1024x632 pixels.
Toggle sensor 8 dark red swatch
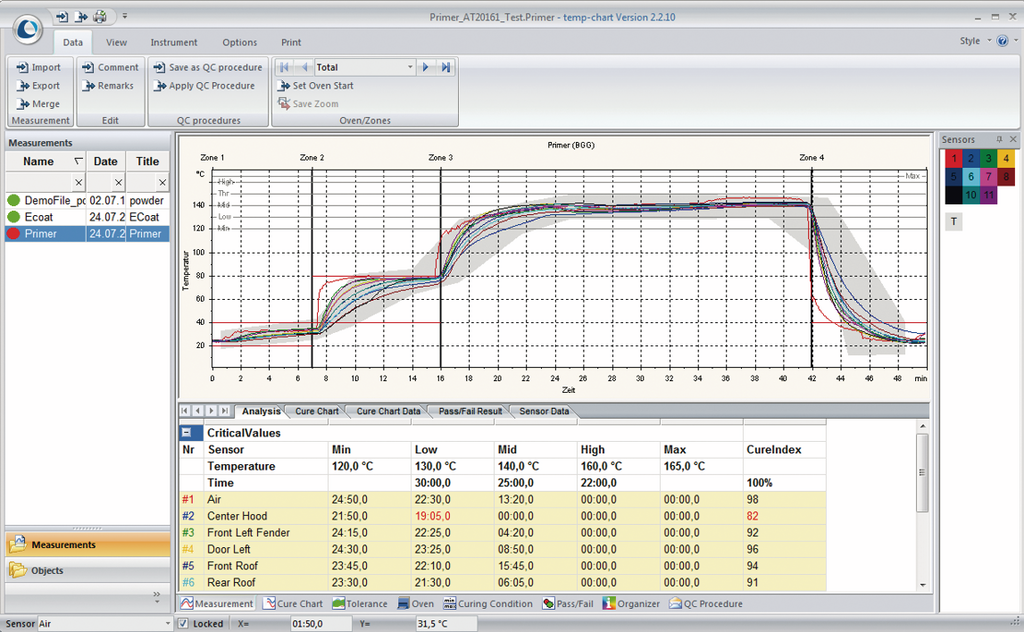pos(1006,176)
